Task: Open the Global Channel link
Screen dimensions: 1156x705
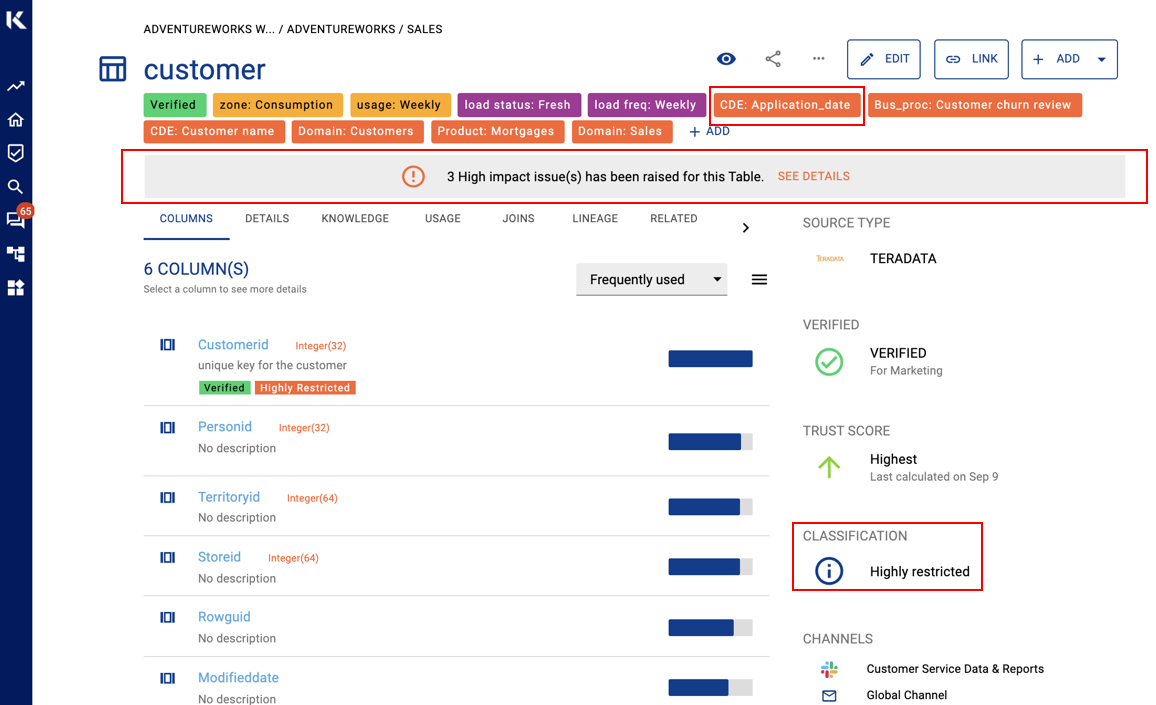Action: [907, 695]
